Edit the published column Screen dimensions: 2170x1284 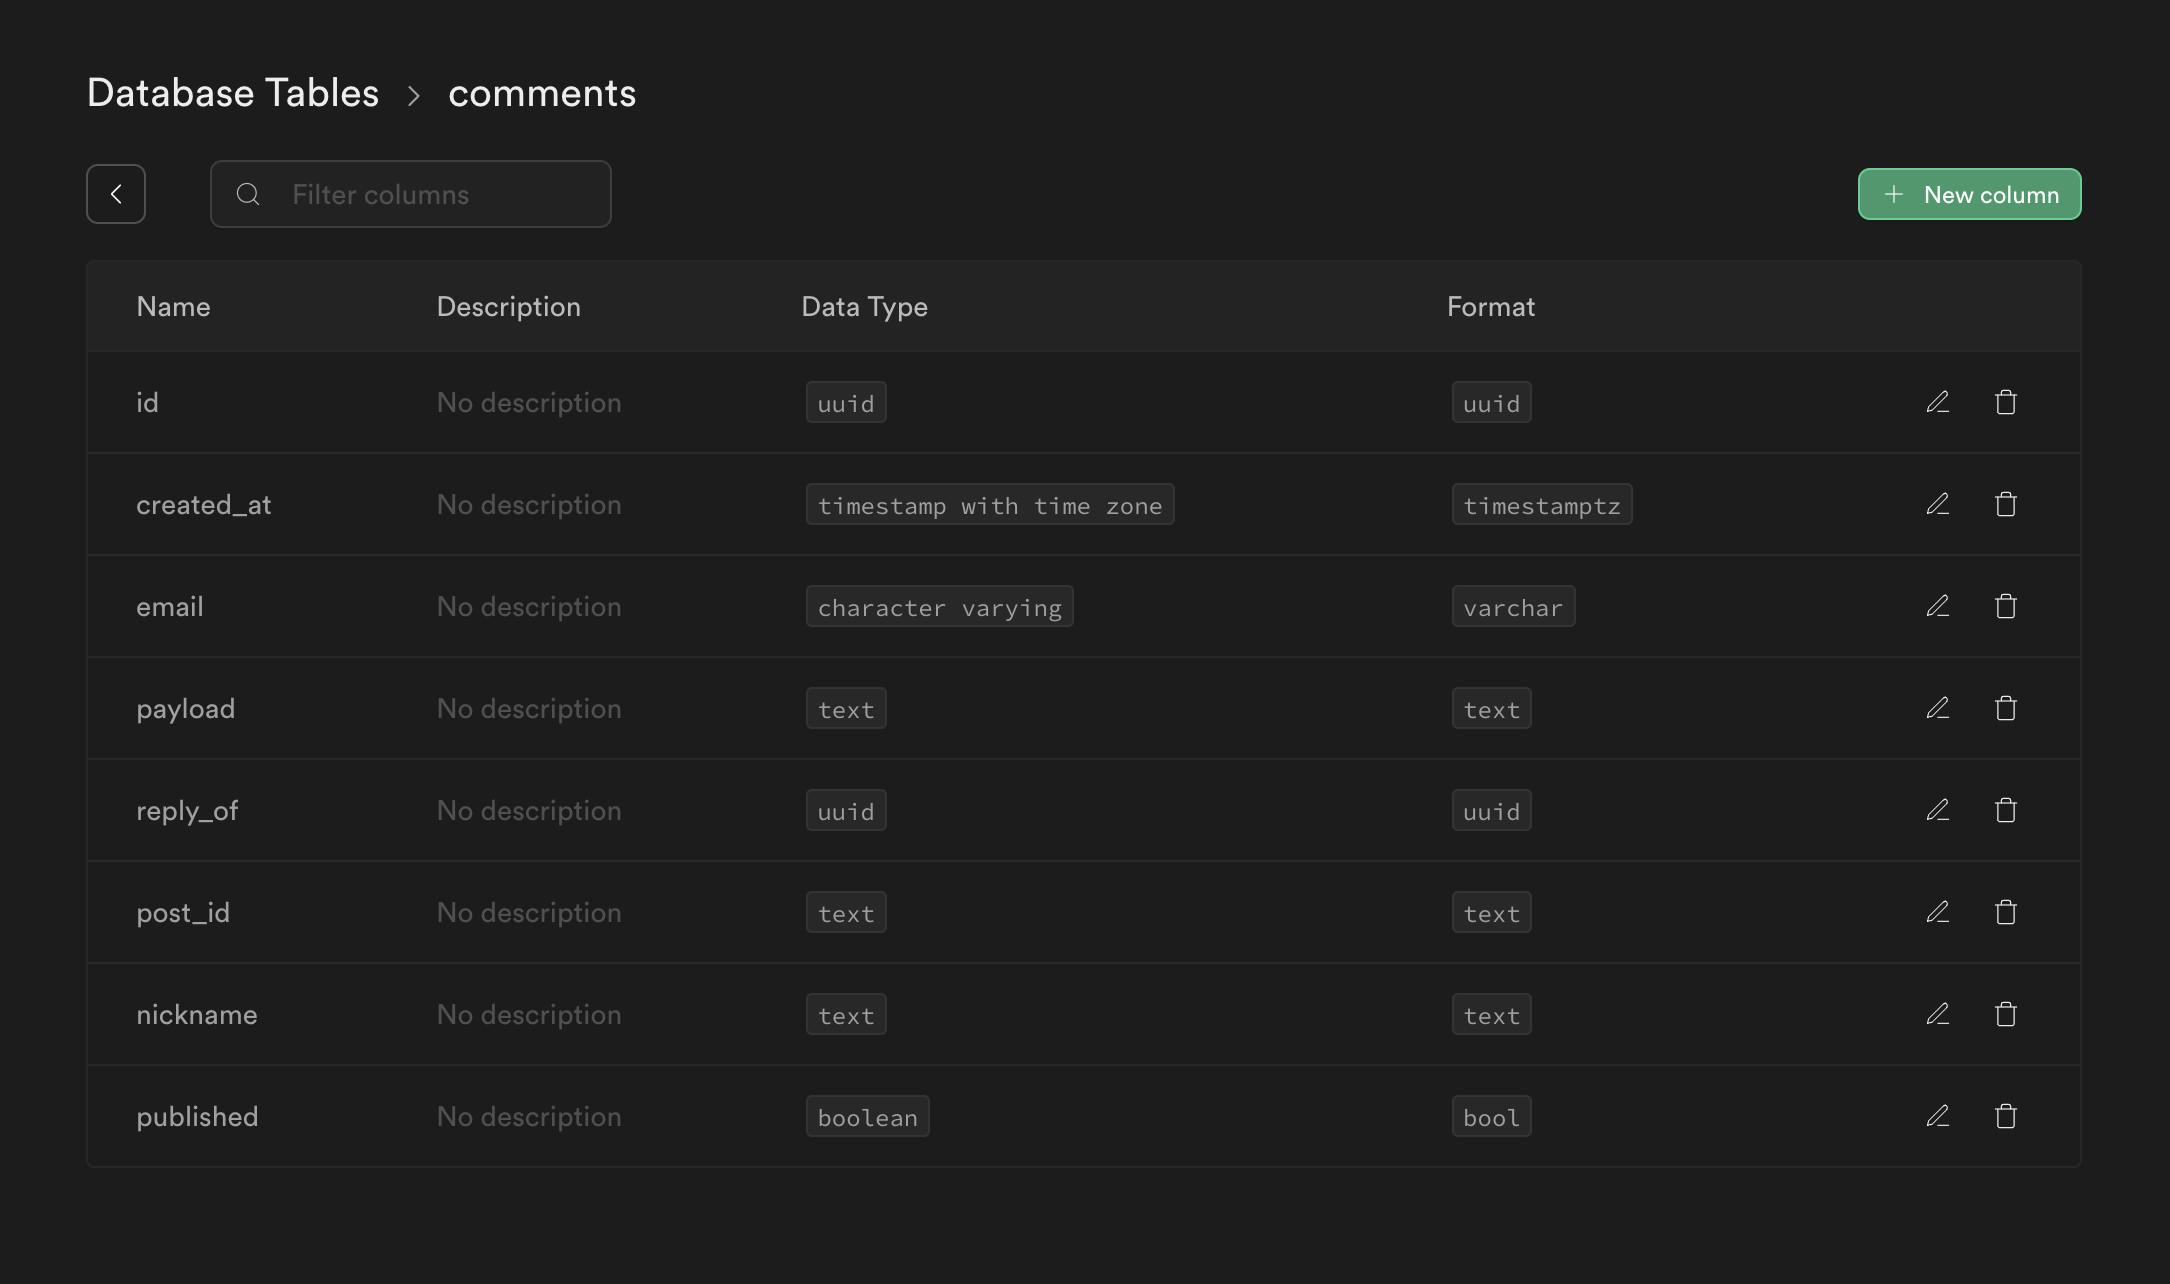click(1938, 1116)
